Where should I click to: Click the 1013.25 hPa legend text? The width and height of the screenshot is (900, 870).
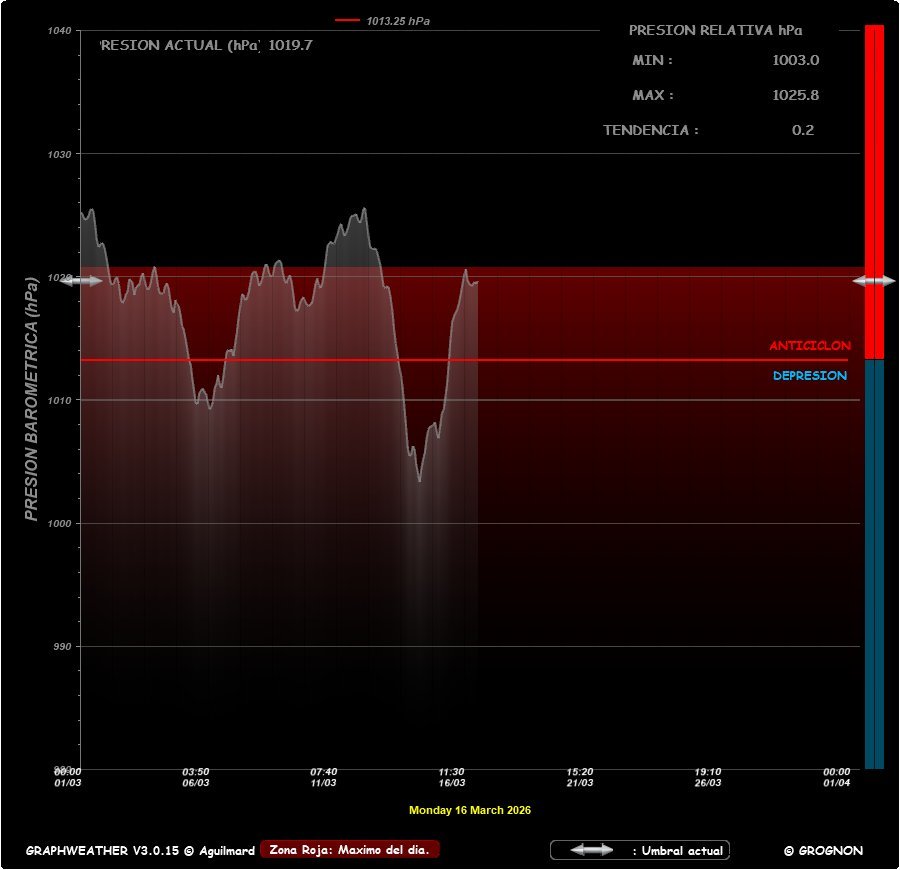(x=398, y=21)
